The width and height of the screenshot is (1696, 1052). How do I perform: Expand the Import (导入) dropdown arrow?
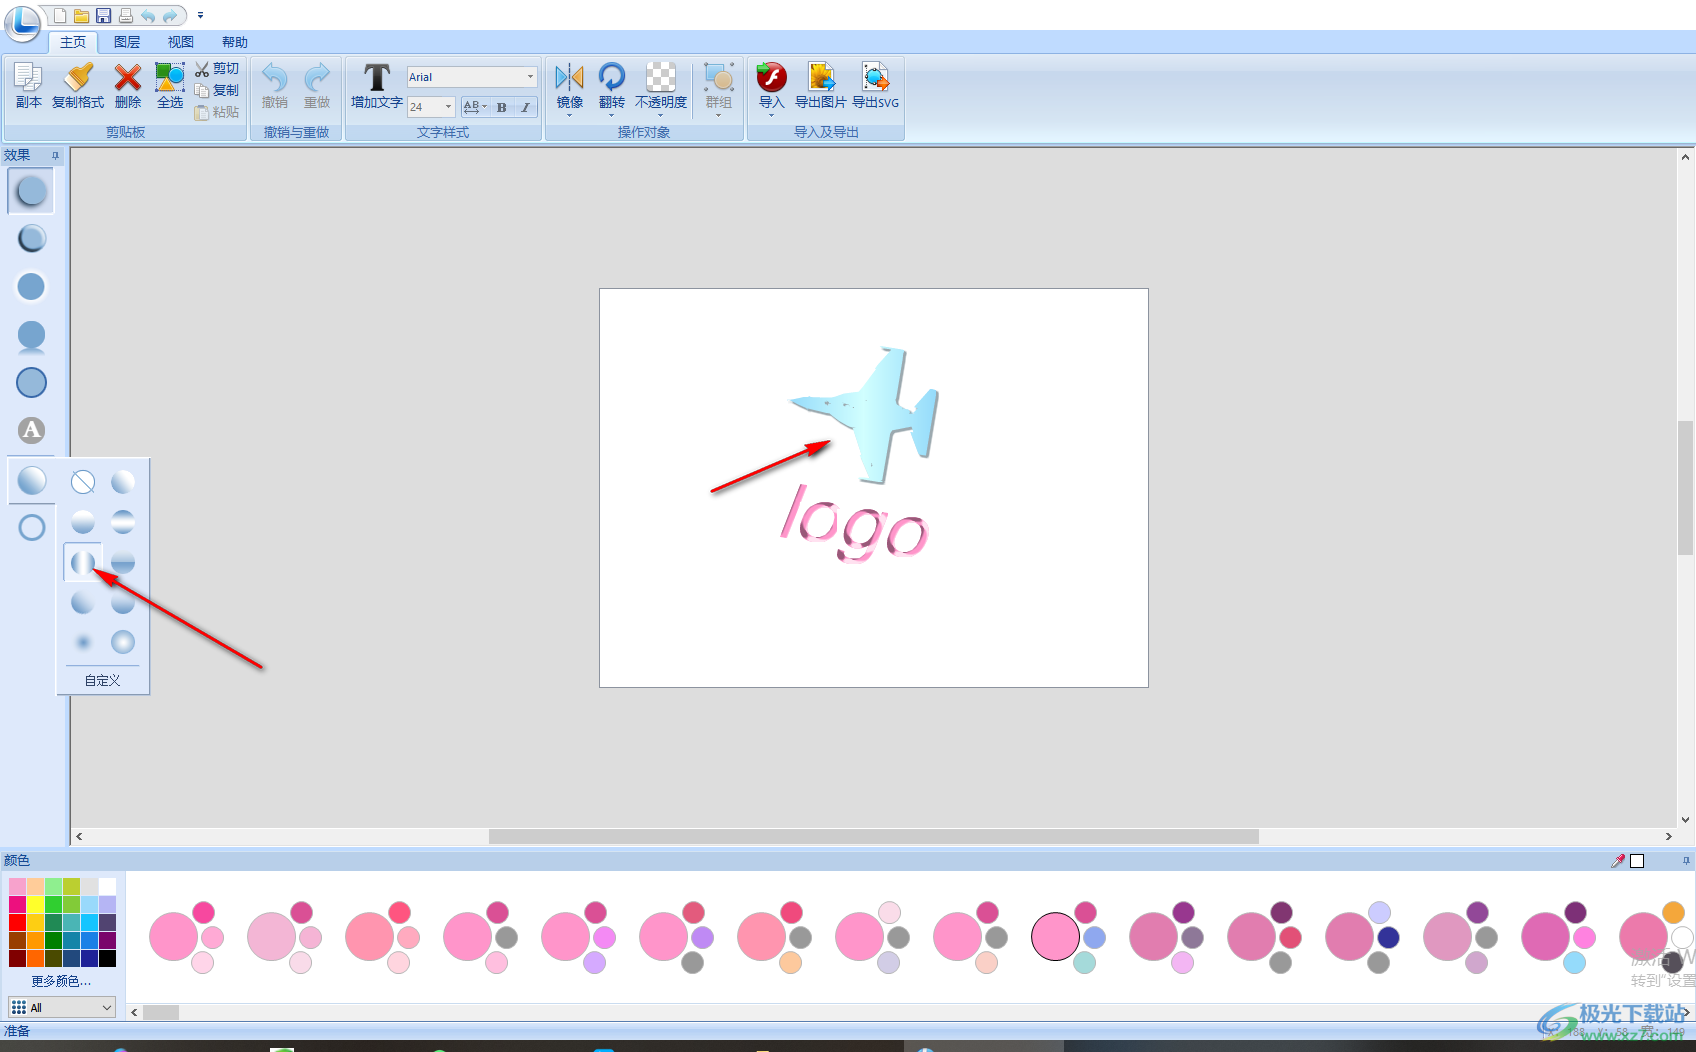(771, 114)
